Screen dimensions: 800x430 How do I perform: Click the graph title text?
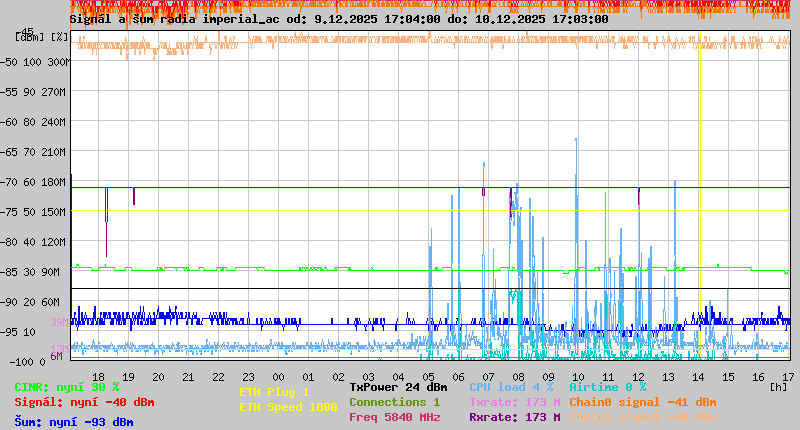338,19
